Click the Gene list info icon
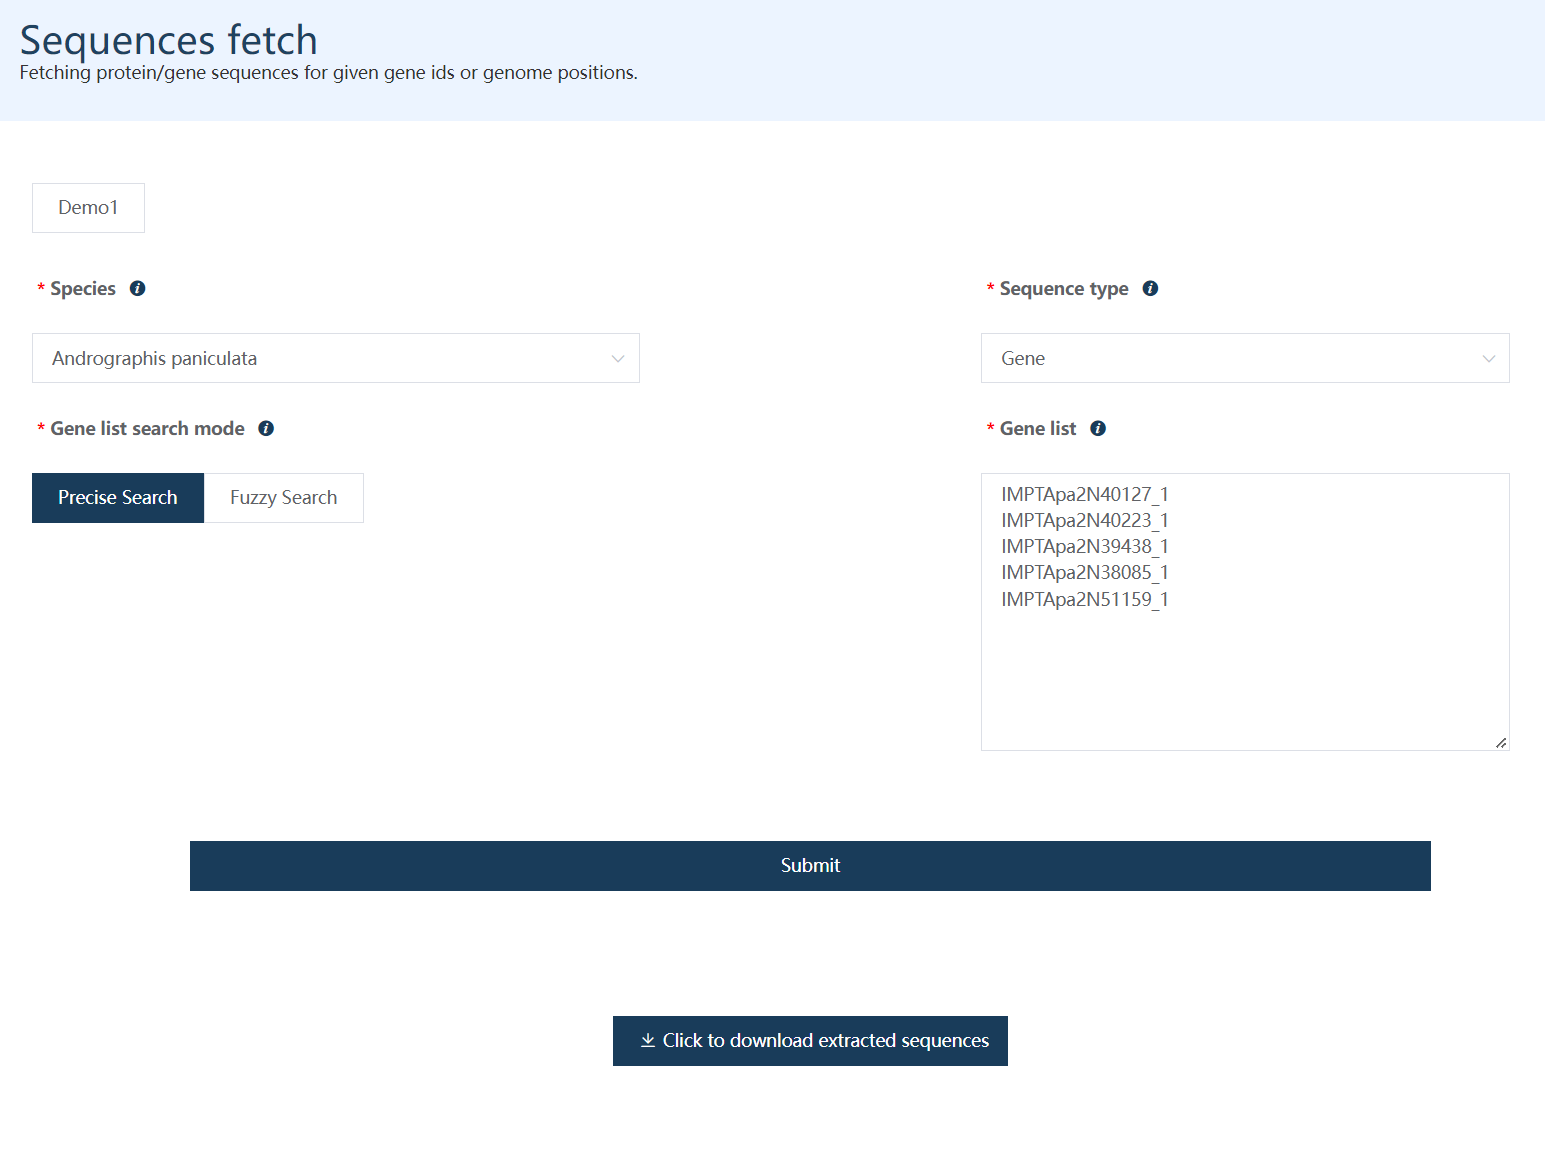1545x1163 pixels. point(1098,428)
